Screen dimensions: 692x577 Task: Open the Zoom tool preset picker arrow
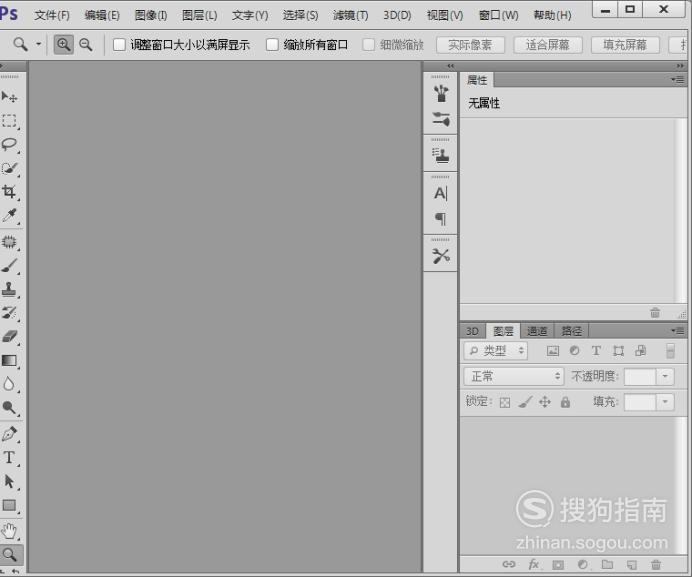(x=38, y=44)
